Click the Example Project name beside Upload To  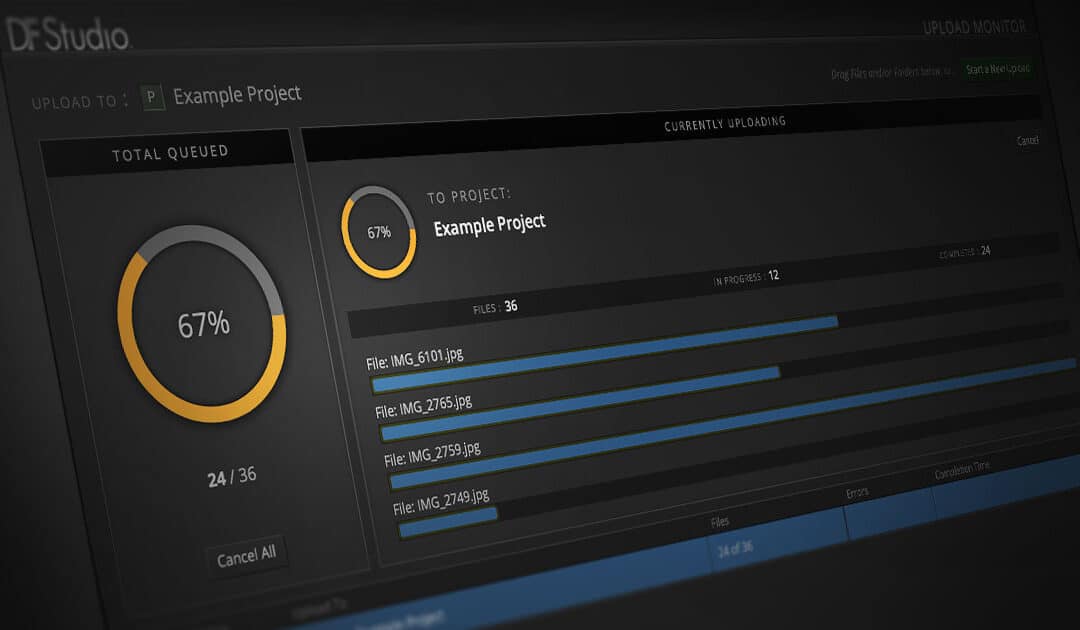(x=237, y=95)
